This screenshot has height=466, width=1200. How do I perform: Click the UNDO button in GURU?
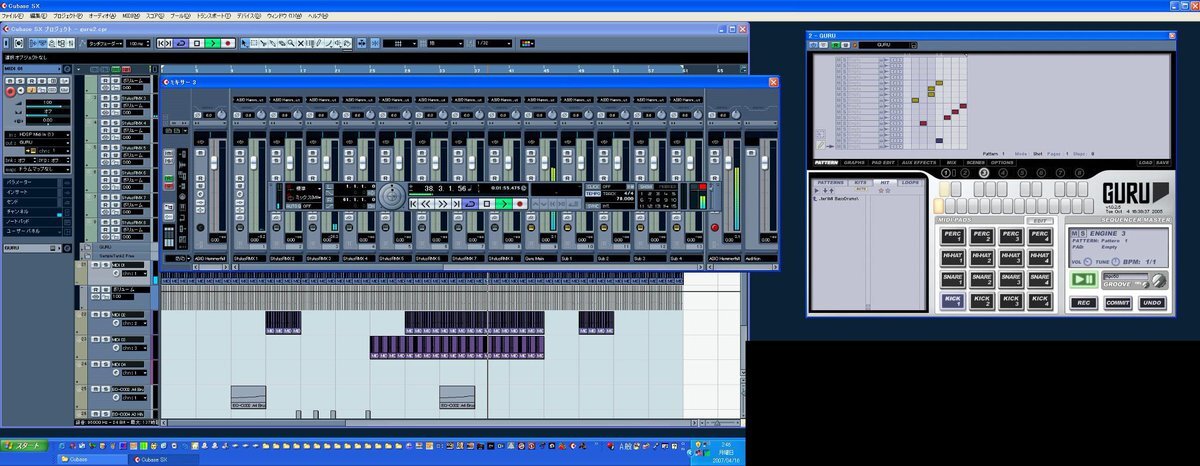click(x=1151, y=302)
